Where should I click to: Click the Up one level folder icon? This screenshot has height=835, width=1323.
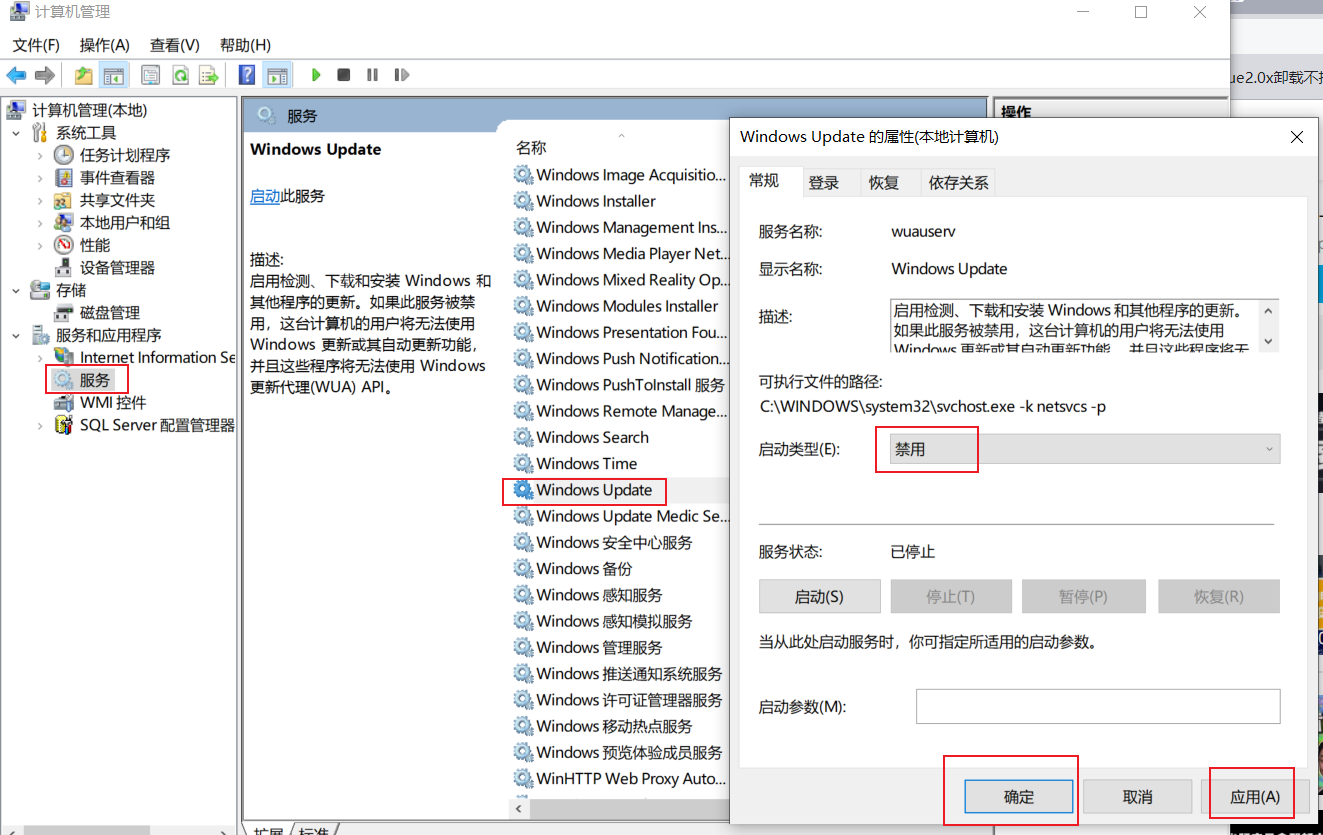click(x=84, y=75)
